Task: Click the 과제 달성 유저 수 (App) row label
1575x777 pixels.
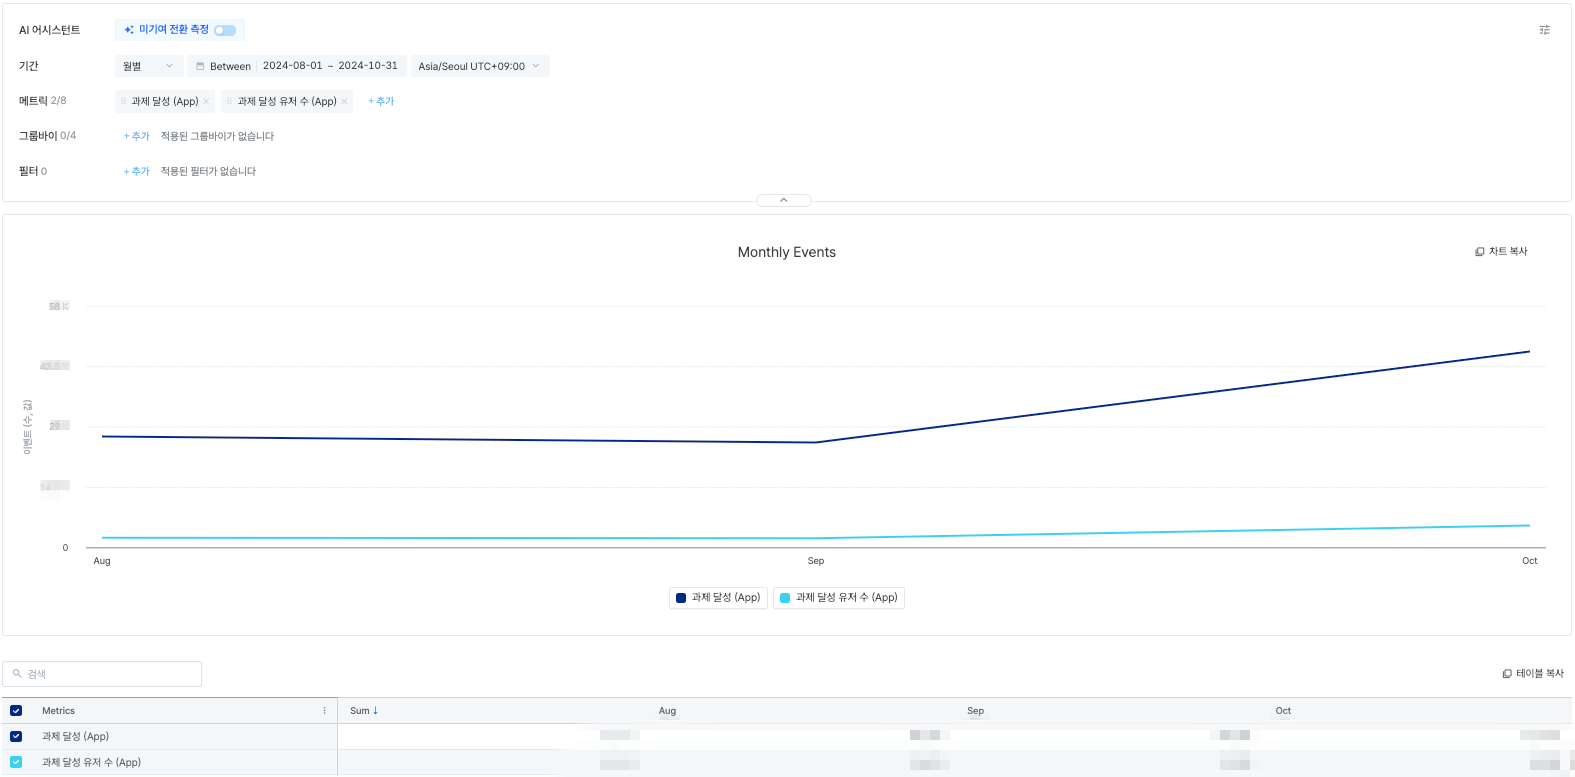Action: click(91, 762)
